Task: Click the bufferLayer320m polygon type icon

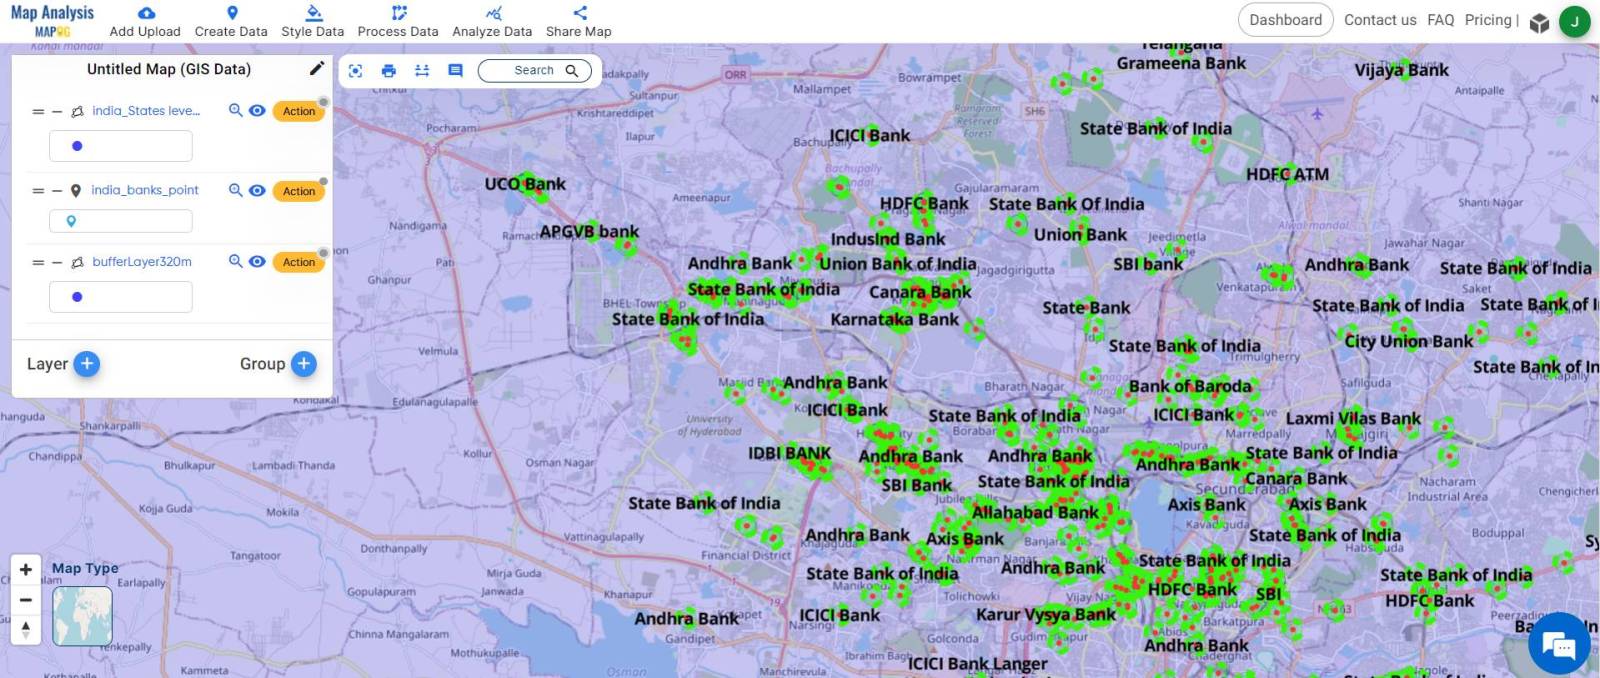Action: click(x=77, y=262)
